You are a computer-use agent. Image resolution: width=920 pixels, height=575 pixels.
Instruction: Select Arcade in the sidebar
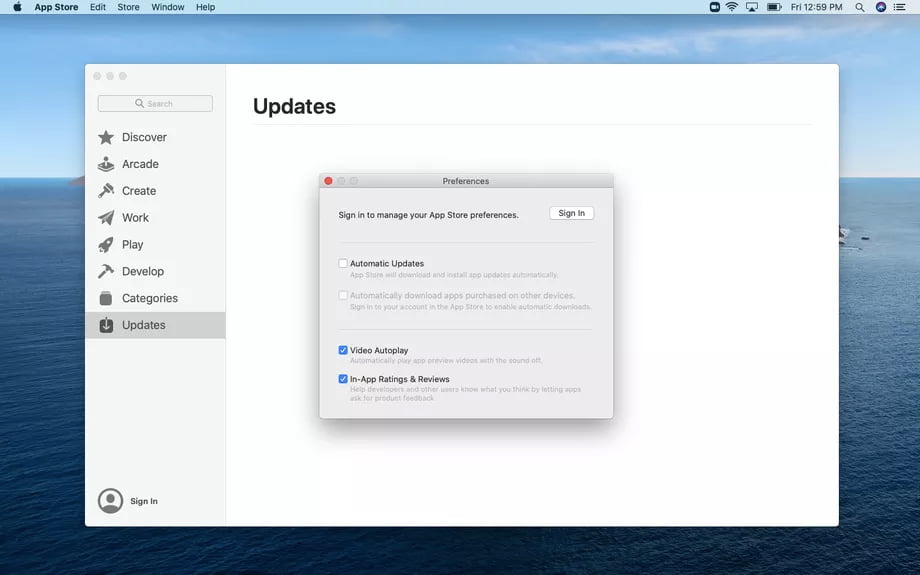(140, 164)
